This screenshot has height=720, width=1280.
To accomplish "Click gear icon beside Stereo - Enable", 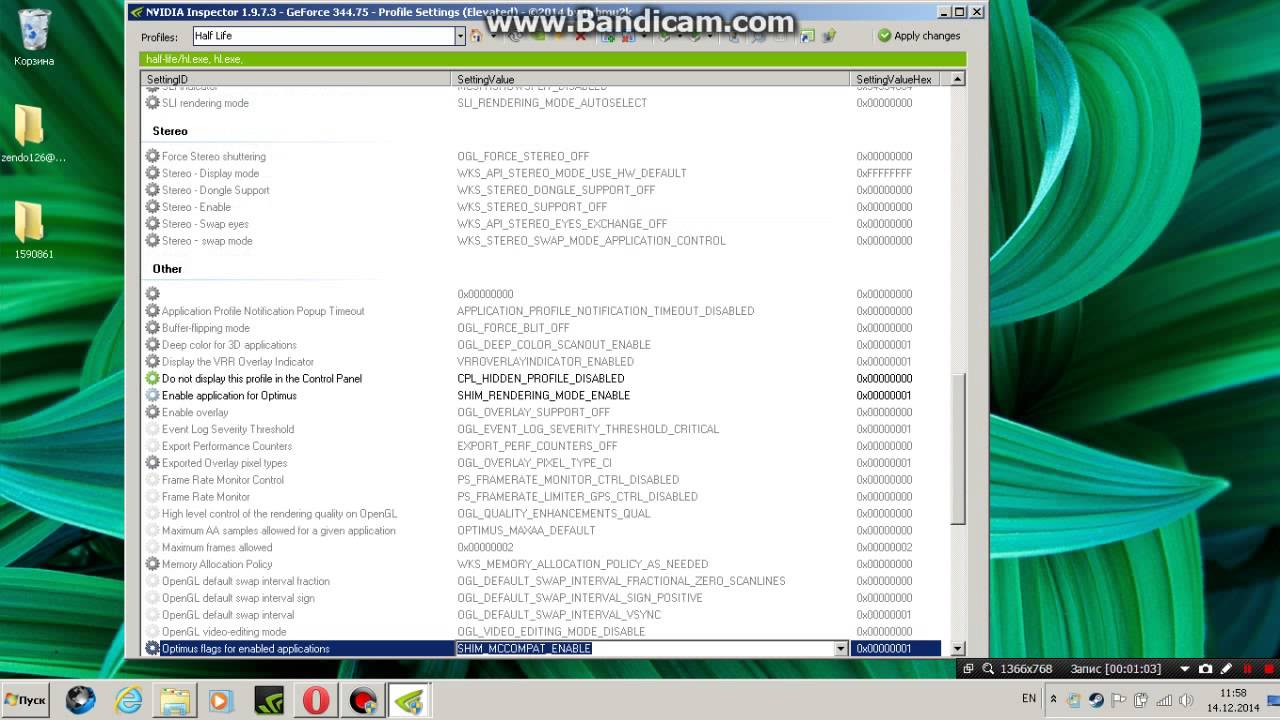I will 152,207.
